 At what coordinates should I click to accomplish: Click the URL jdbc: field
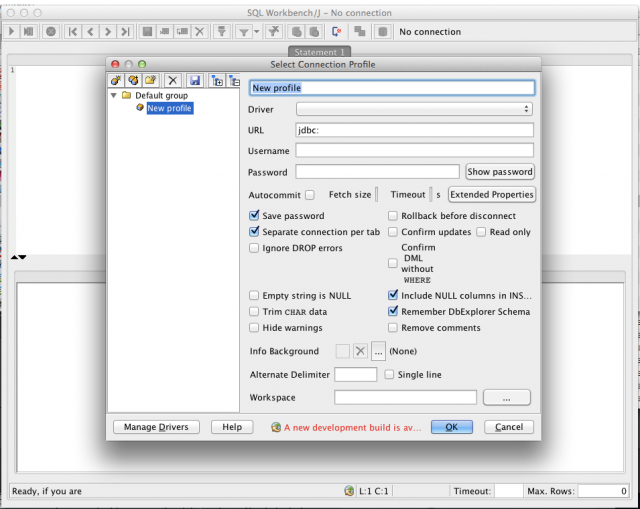pyautogui.click(x=414, y=130)
